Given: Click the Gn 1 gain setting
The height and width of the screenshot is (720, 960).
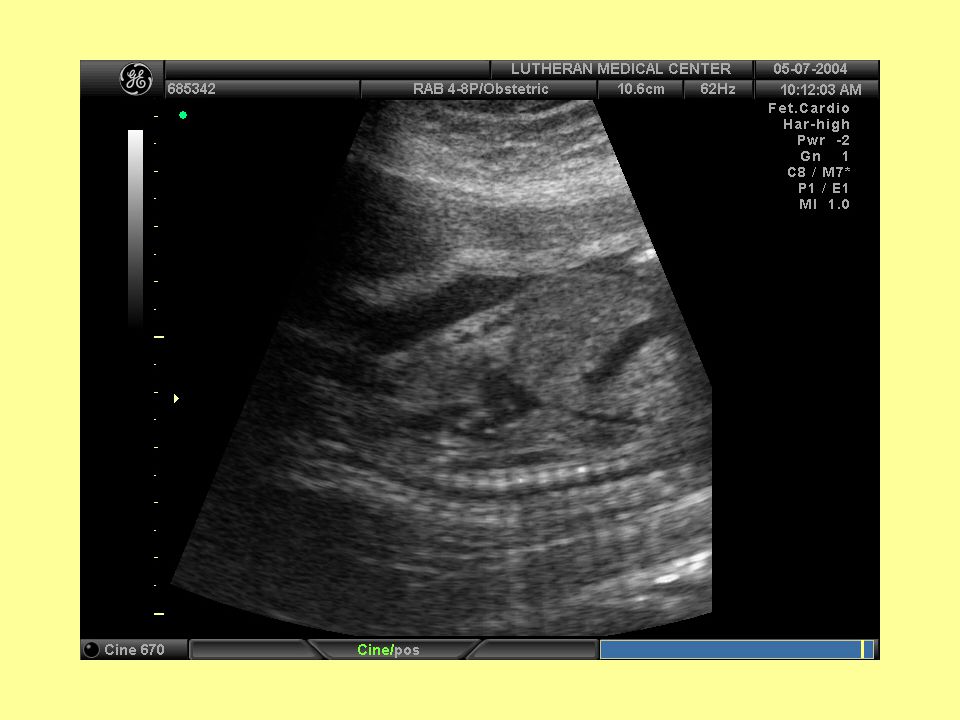Looking at the screenshot, I should pyautogui.click(x=825, y=156).
